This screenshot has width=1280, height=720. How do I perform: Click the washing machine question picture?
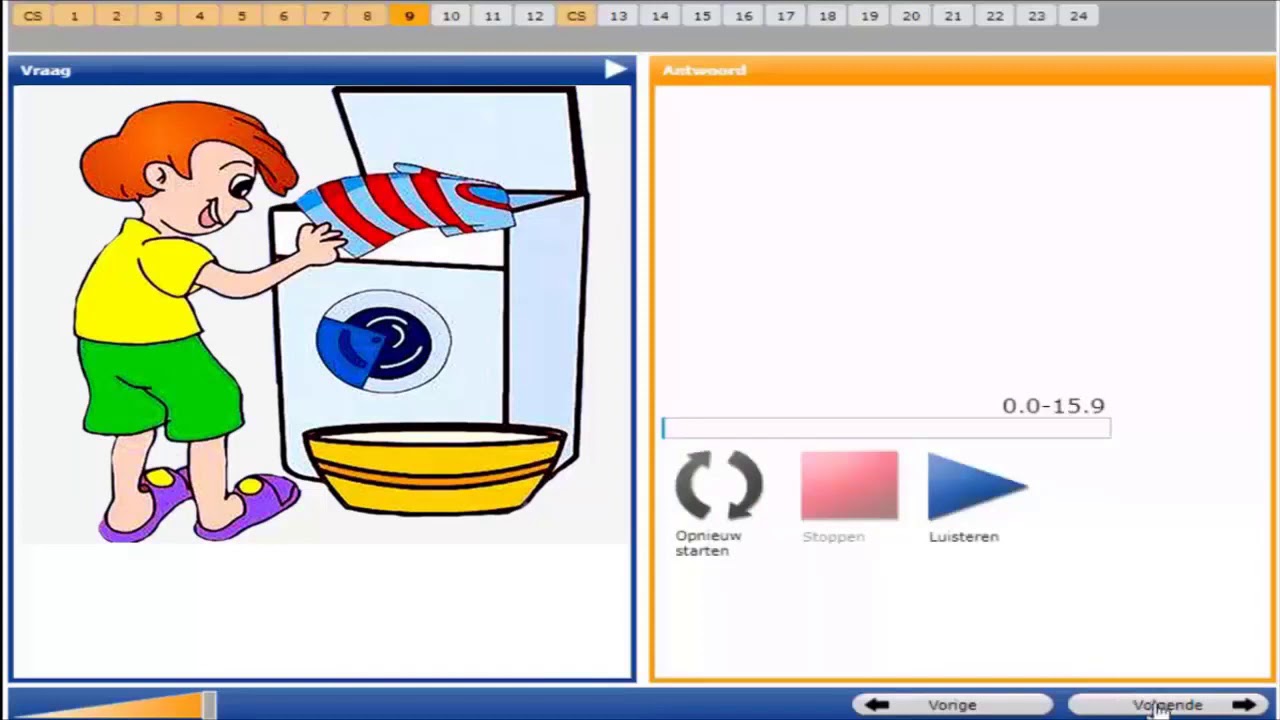(322, 315)
